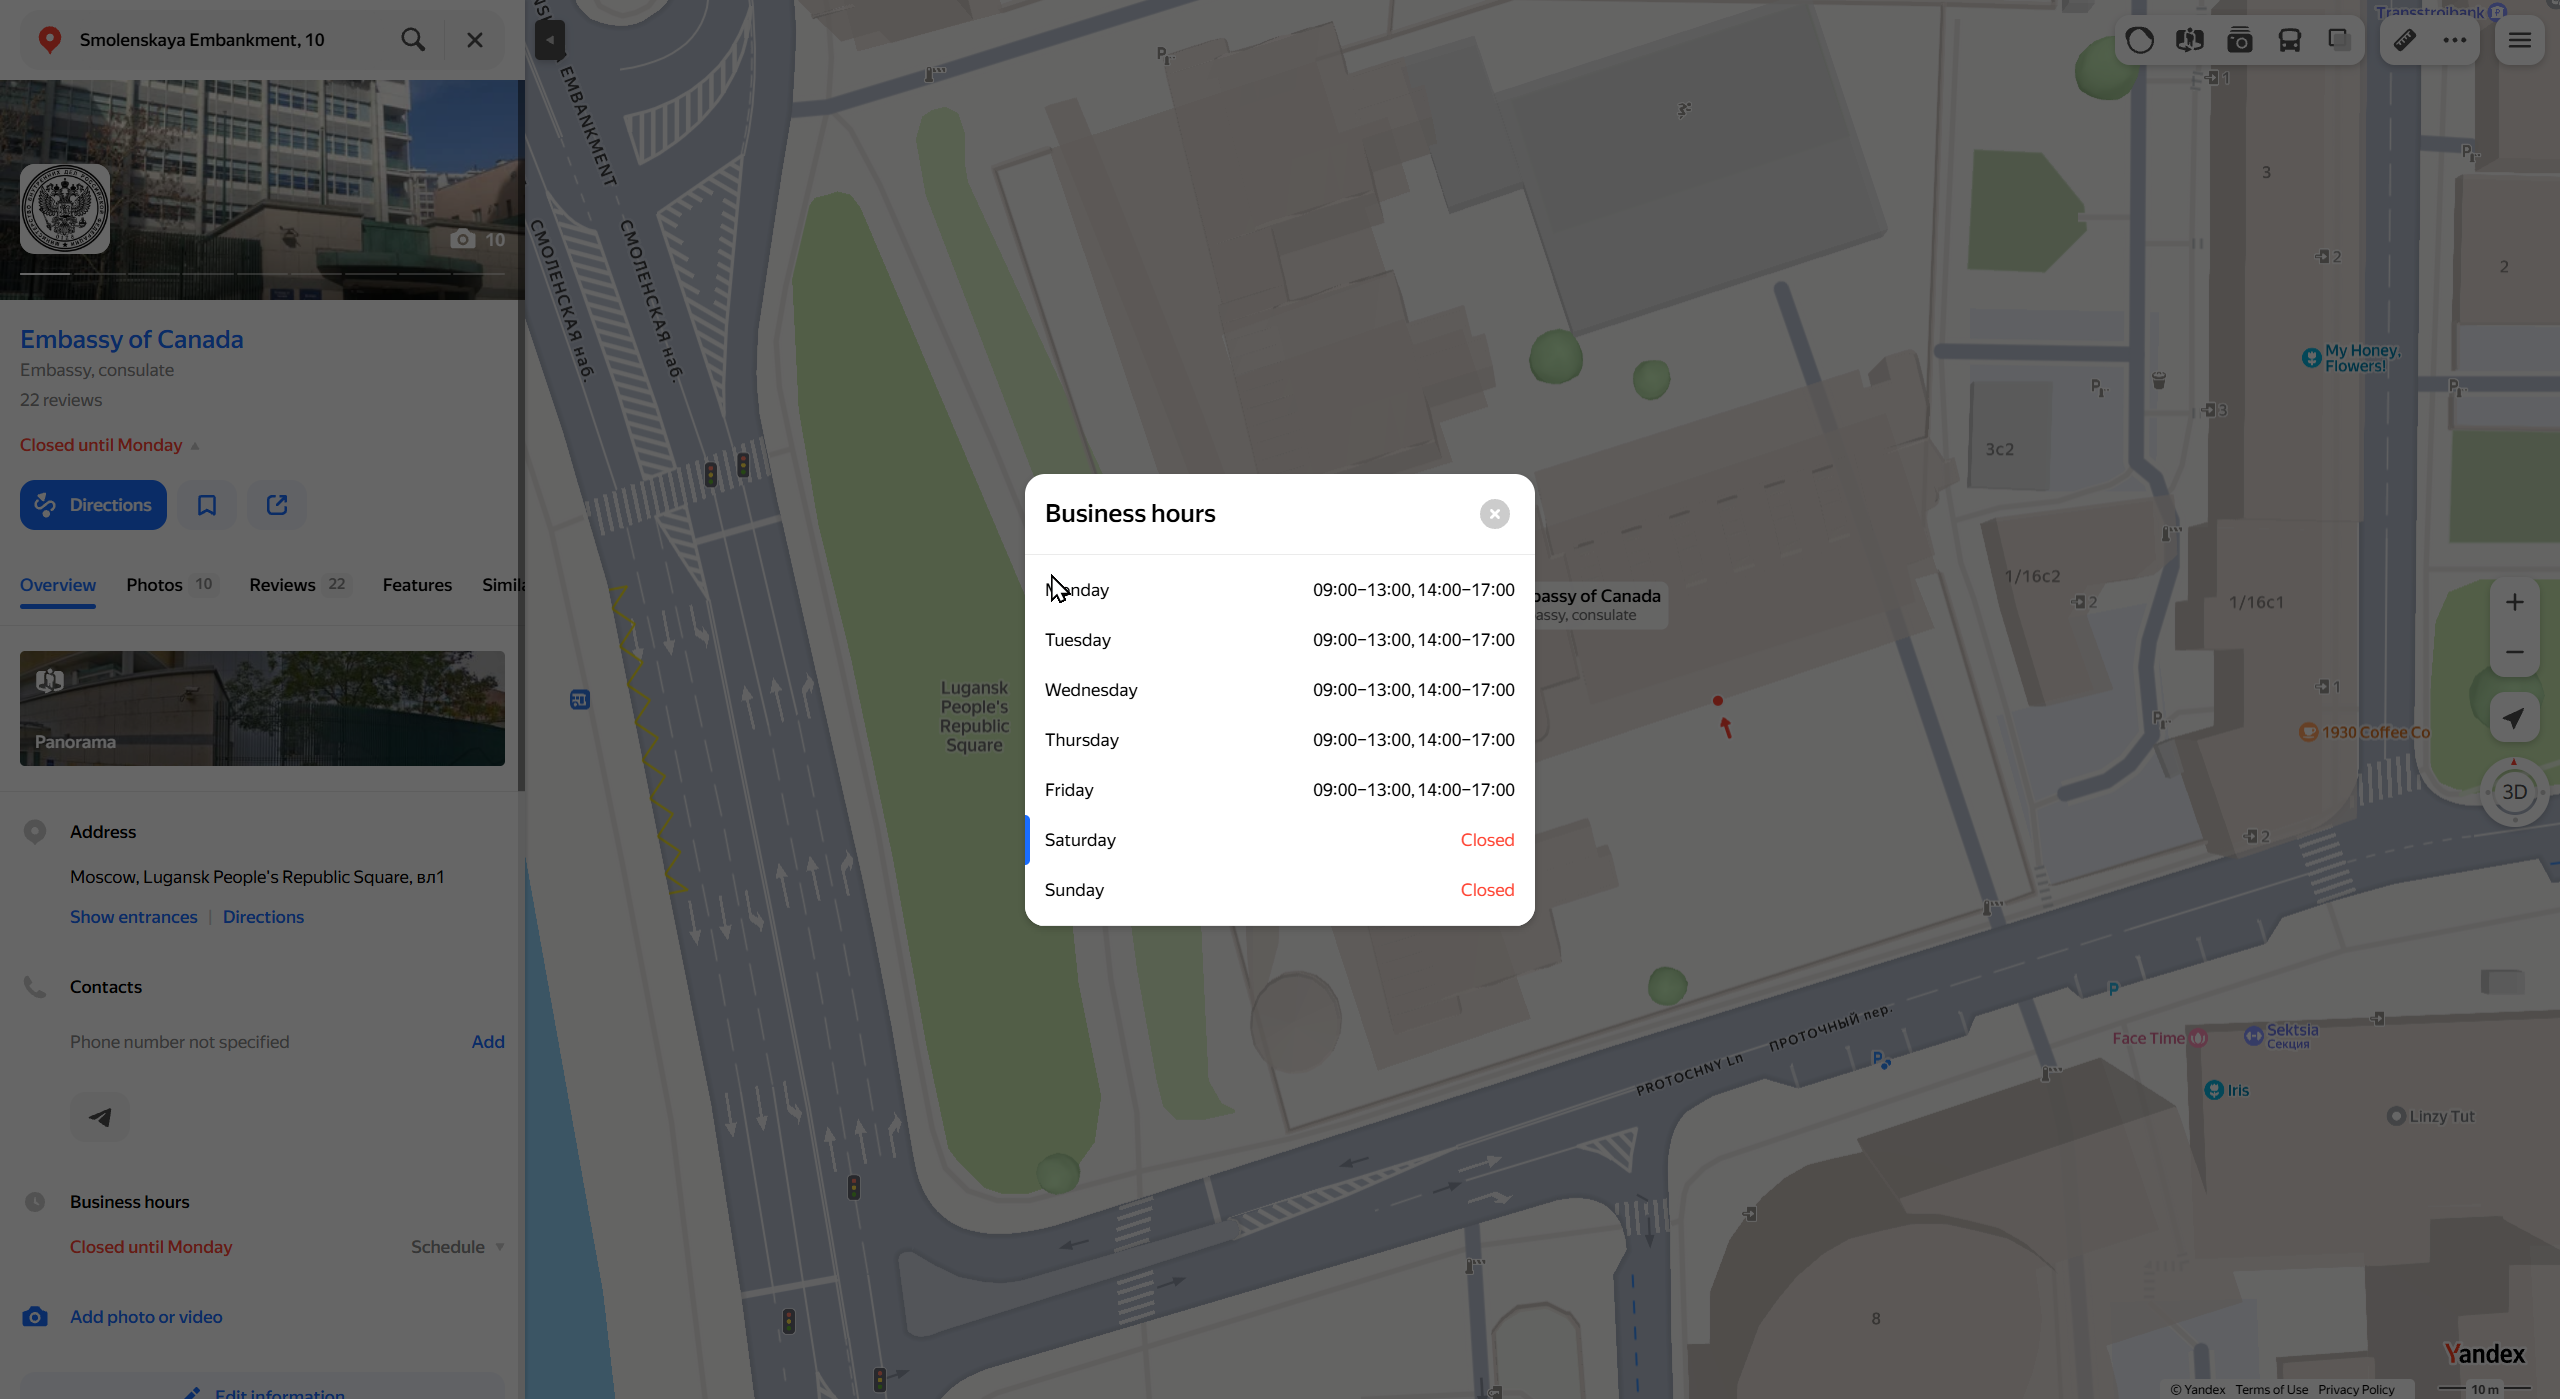
Task: Click the Terms of Use link
Action: [x=2272, y=1389]
